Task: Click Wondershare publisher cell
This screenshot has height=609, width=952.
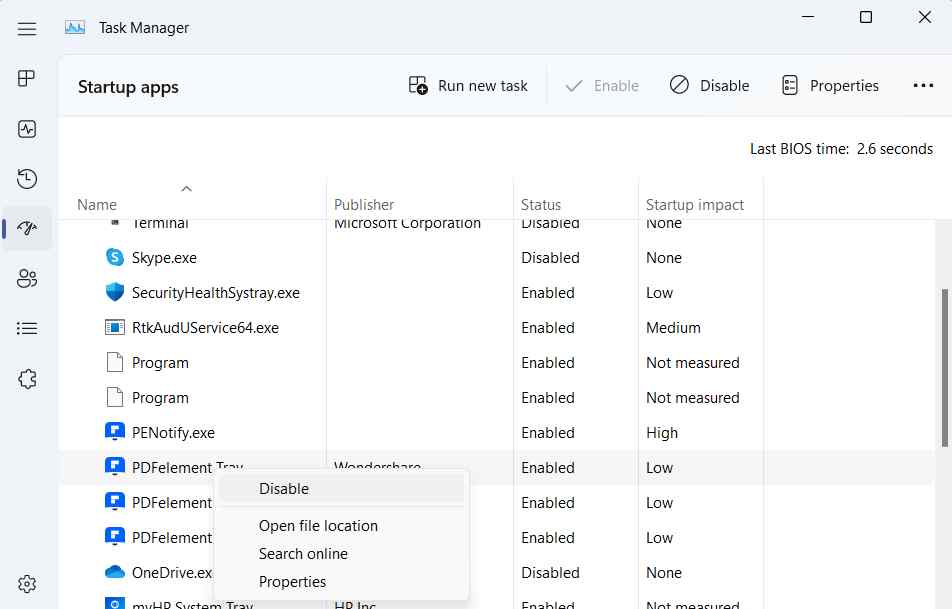Action: (377, 466)
